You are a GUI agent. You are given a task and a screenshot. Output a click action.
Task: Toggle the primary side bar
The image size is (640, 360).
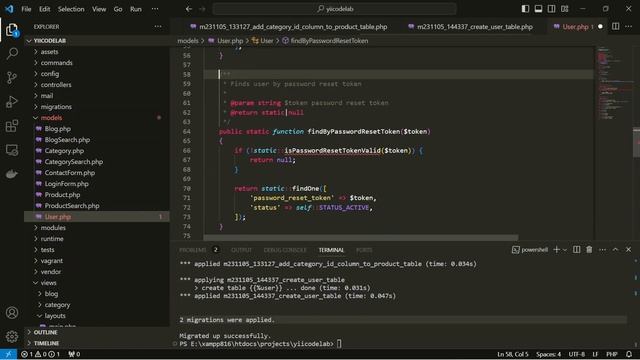click(x=525, y=9)
